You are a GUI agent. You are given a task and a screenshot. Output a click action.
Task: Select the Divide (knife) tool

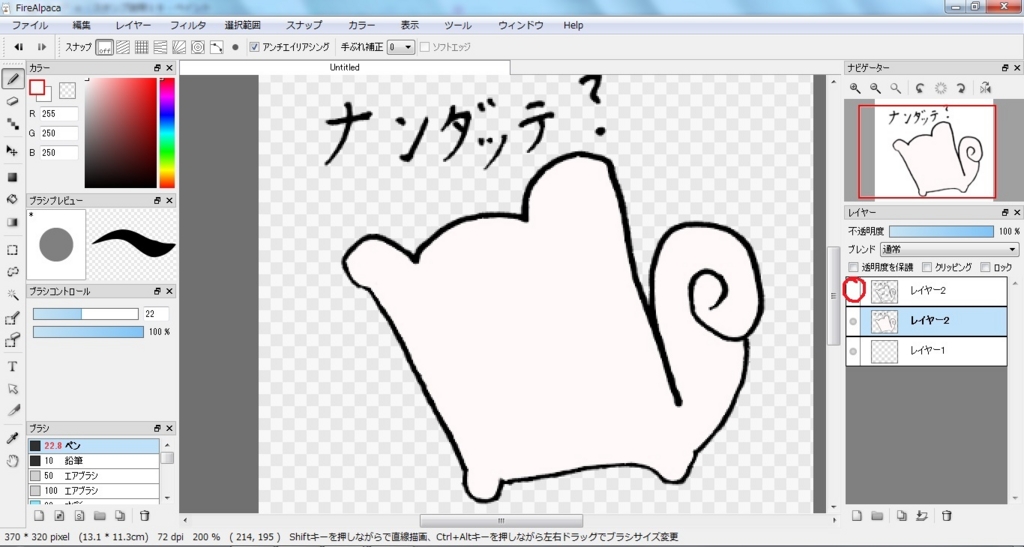(x=12, y=411)
